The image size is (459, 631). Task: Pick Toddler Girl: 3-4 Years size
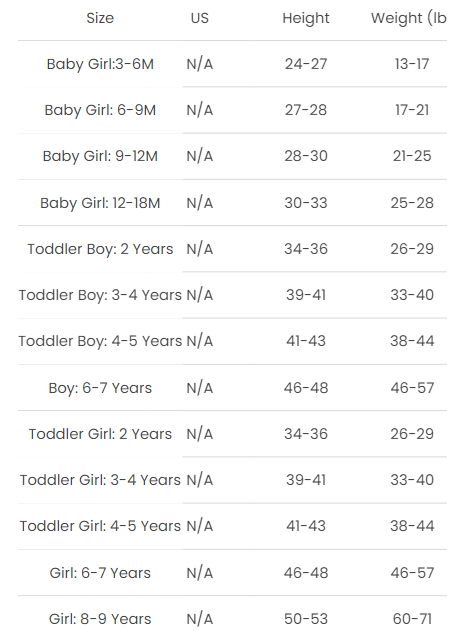click(x=100, y=480)
